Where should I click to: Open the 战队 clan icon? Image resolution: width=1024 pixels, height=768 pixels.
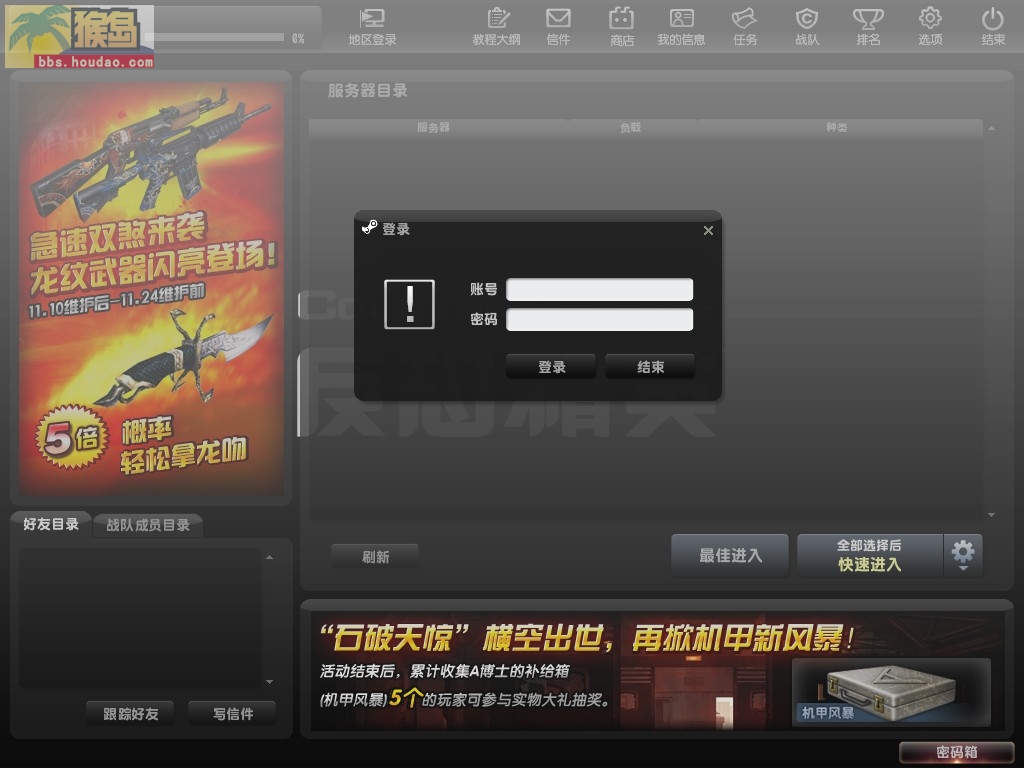click(x=807, y=27)
